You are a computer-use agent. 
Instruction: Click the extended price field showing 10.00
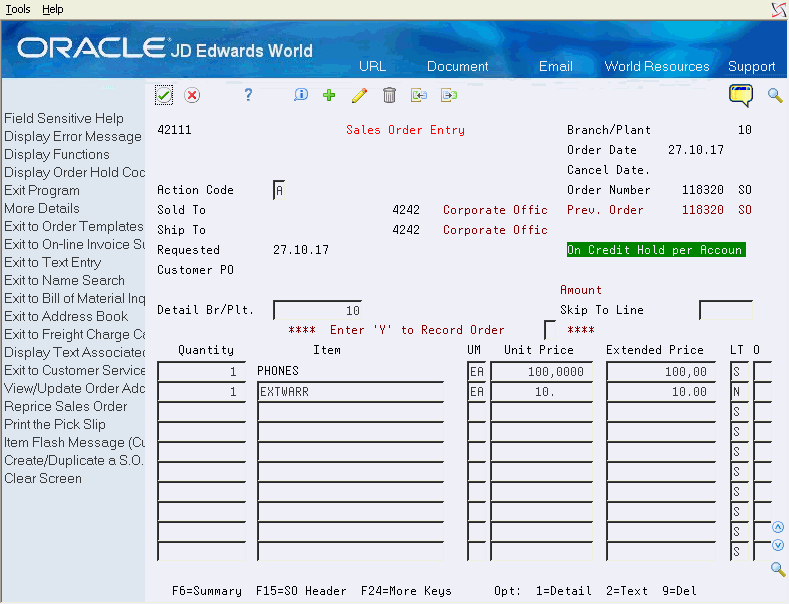[x=661, y=392]
